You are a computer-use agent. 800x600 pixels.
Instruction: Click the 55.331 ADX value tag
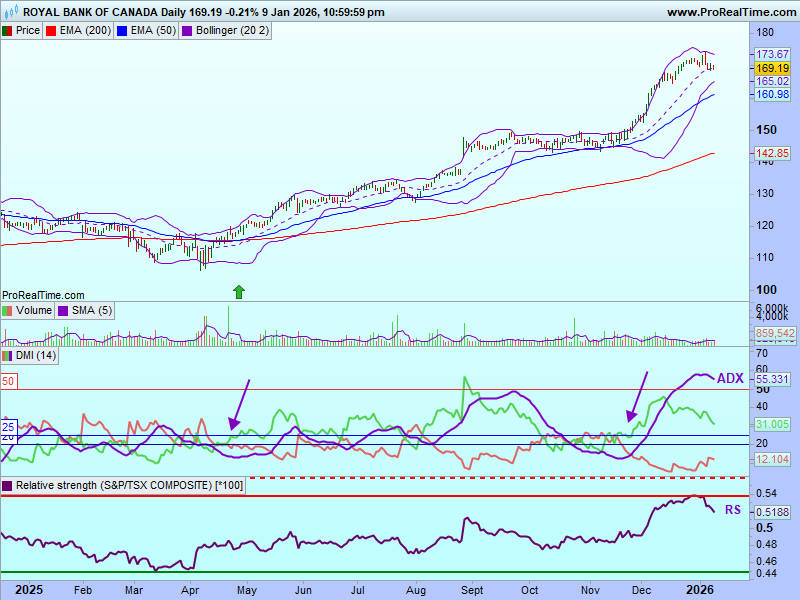tap(772, 381)
